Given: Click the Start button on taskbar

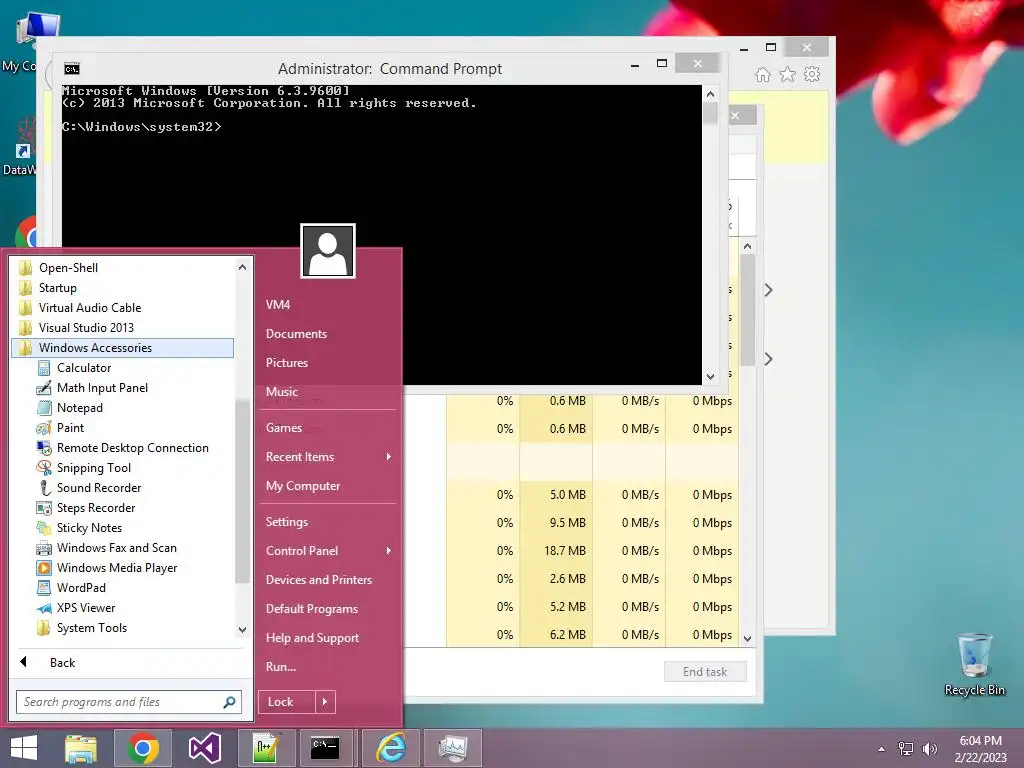Looking at the screenshot, I should (24, 748).
